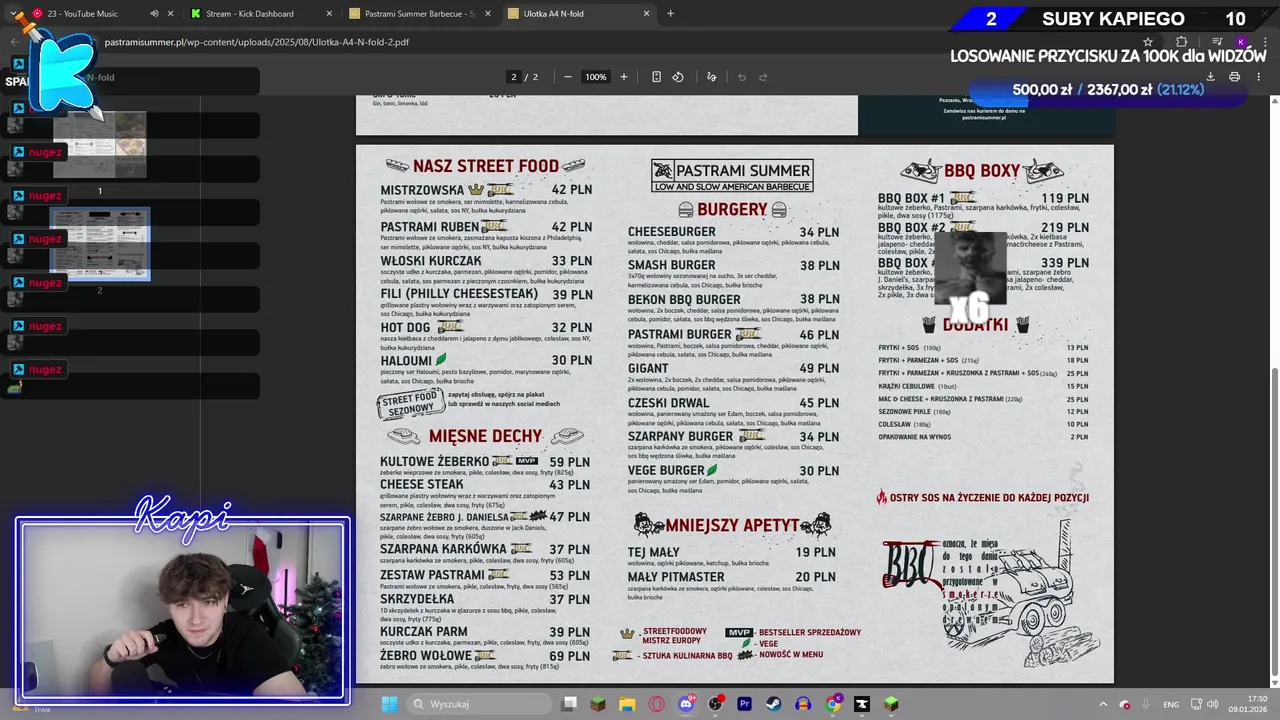Mute the YouTube Music tab audio
Image resolution: width=1280 pixels, height=720 pixels.
[x=154, y=14]
